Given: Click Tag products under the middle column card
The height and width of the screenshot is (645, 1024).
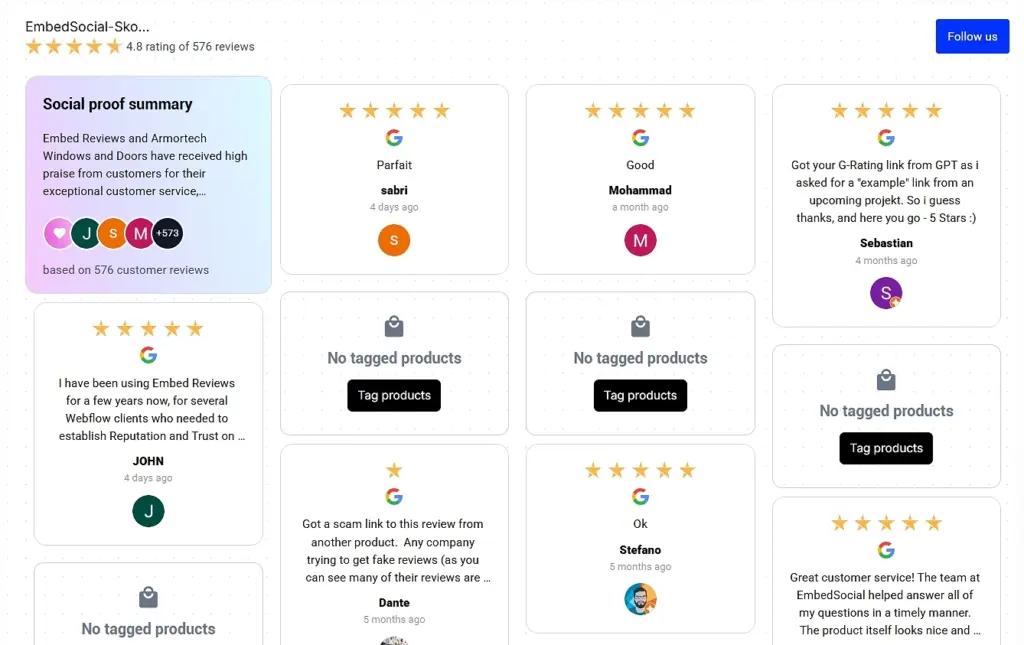Looking at the screenshot, I should [x=640, y=395].
